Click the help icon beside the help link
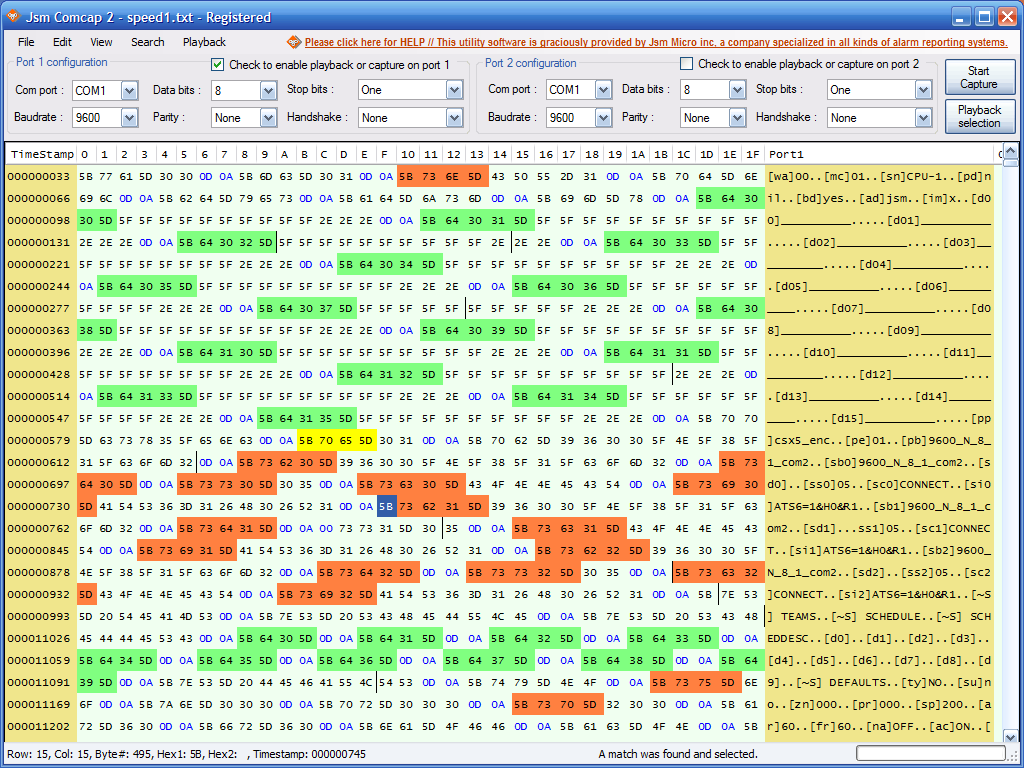Image resolution: width=1024 pixels, height=768 pixels. pos(294,42)
